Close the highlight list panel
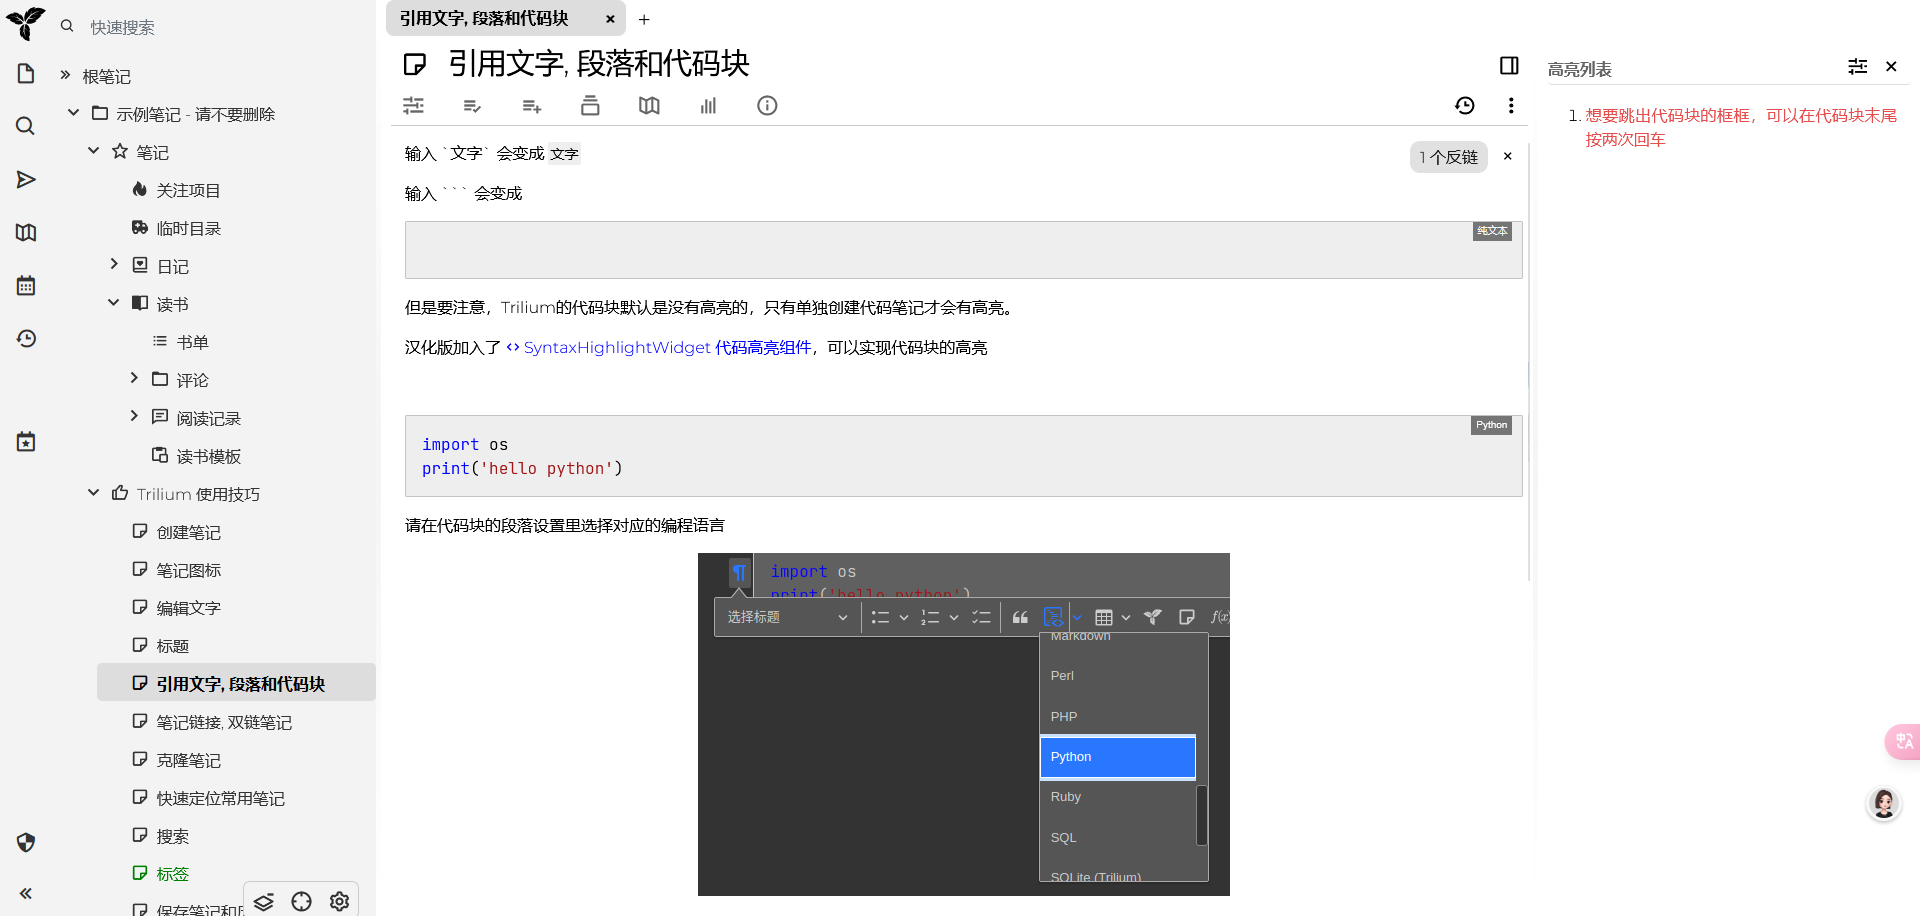Screen dimensions: 1920x916 click(1891, 66)
